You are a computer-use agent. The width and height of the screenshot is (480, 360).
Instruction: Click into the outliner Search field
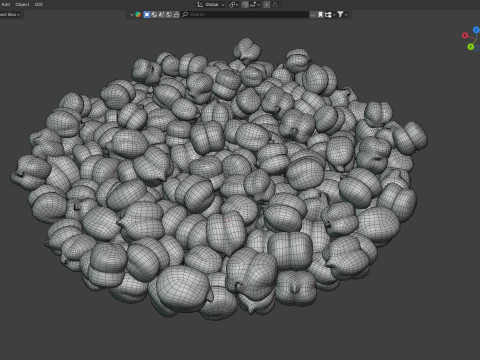pos(245,15)
